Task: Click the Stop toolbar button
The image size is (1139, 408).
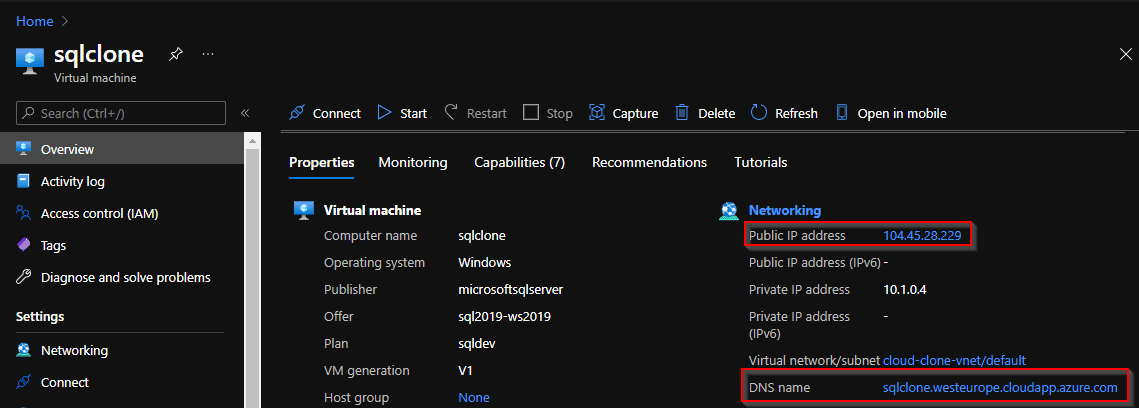Action: pyautogui.click(x=548, y=113)
